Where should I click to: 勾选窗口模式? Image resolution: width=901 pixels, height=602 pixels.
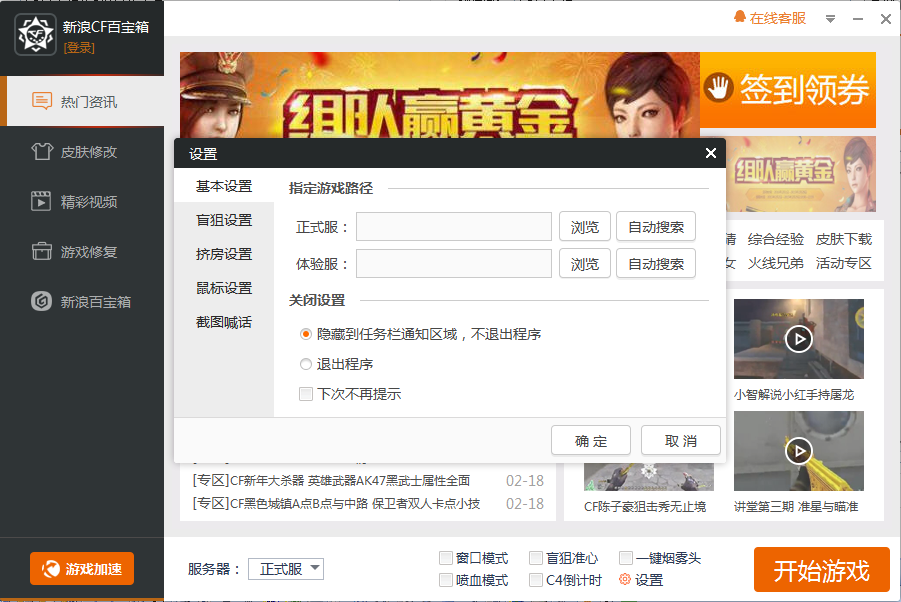point(444,558)
